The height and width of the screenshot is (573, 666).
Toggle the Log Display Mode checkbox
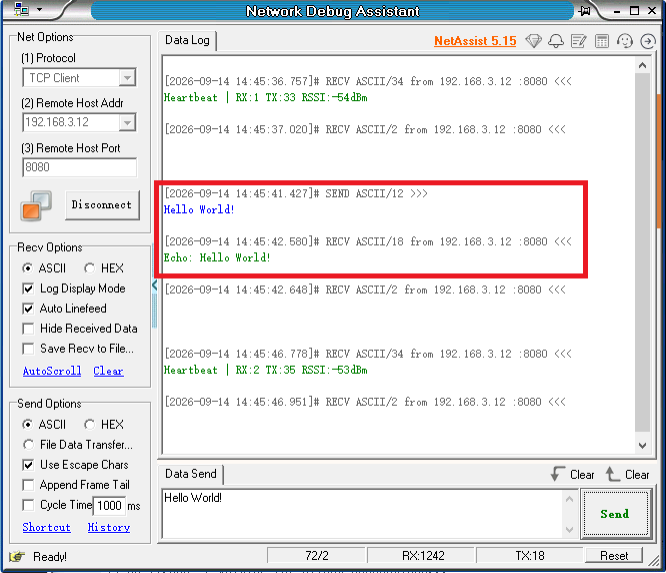[28, 289]
